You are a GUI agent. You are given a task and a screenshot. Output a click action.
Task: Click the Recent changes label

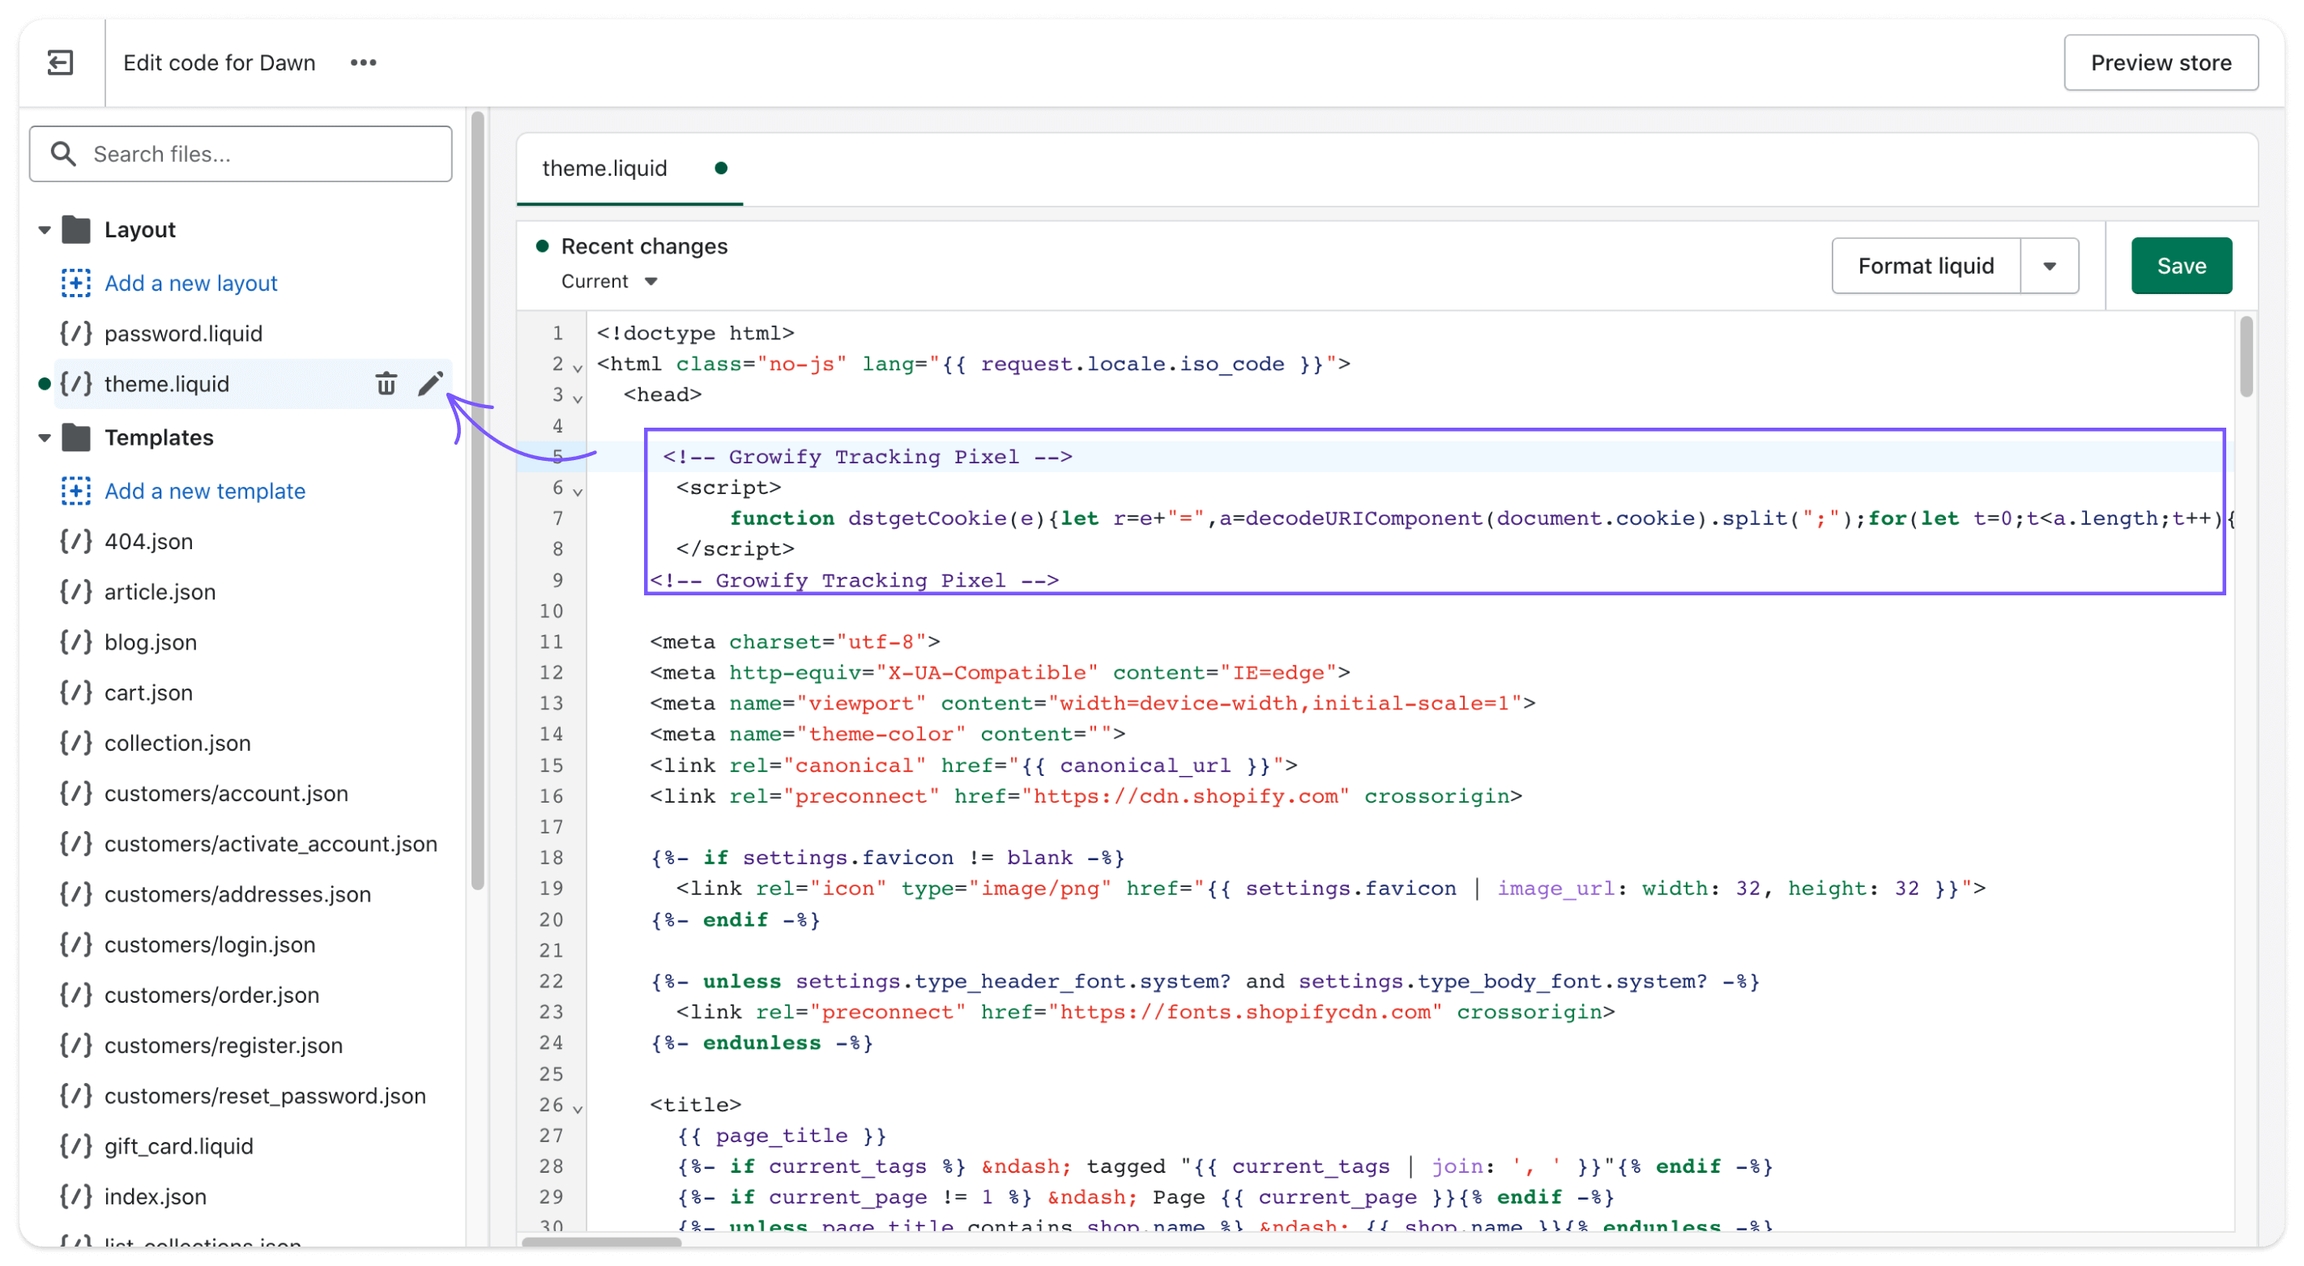pyautogui.click(x=644, y=246)
